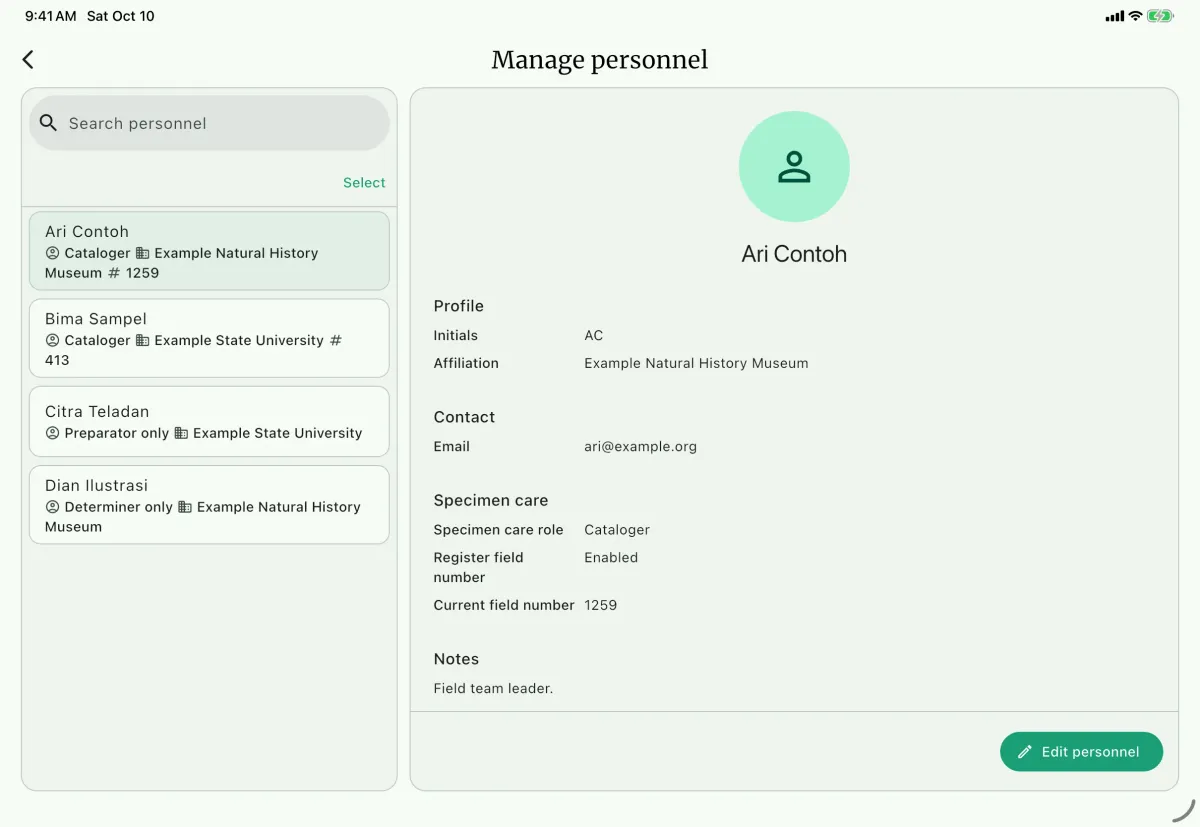Image resolution: width=1200 pixels, height=827 pixels.
Task: Click the Ari Contoh name heading
Action: 794,254
